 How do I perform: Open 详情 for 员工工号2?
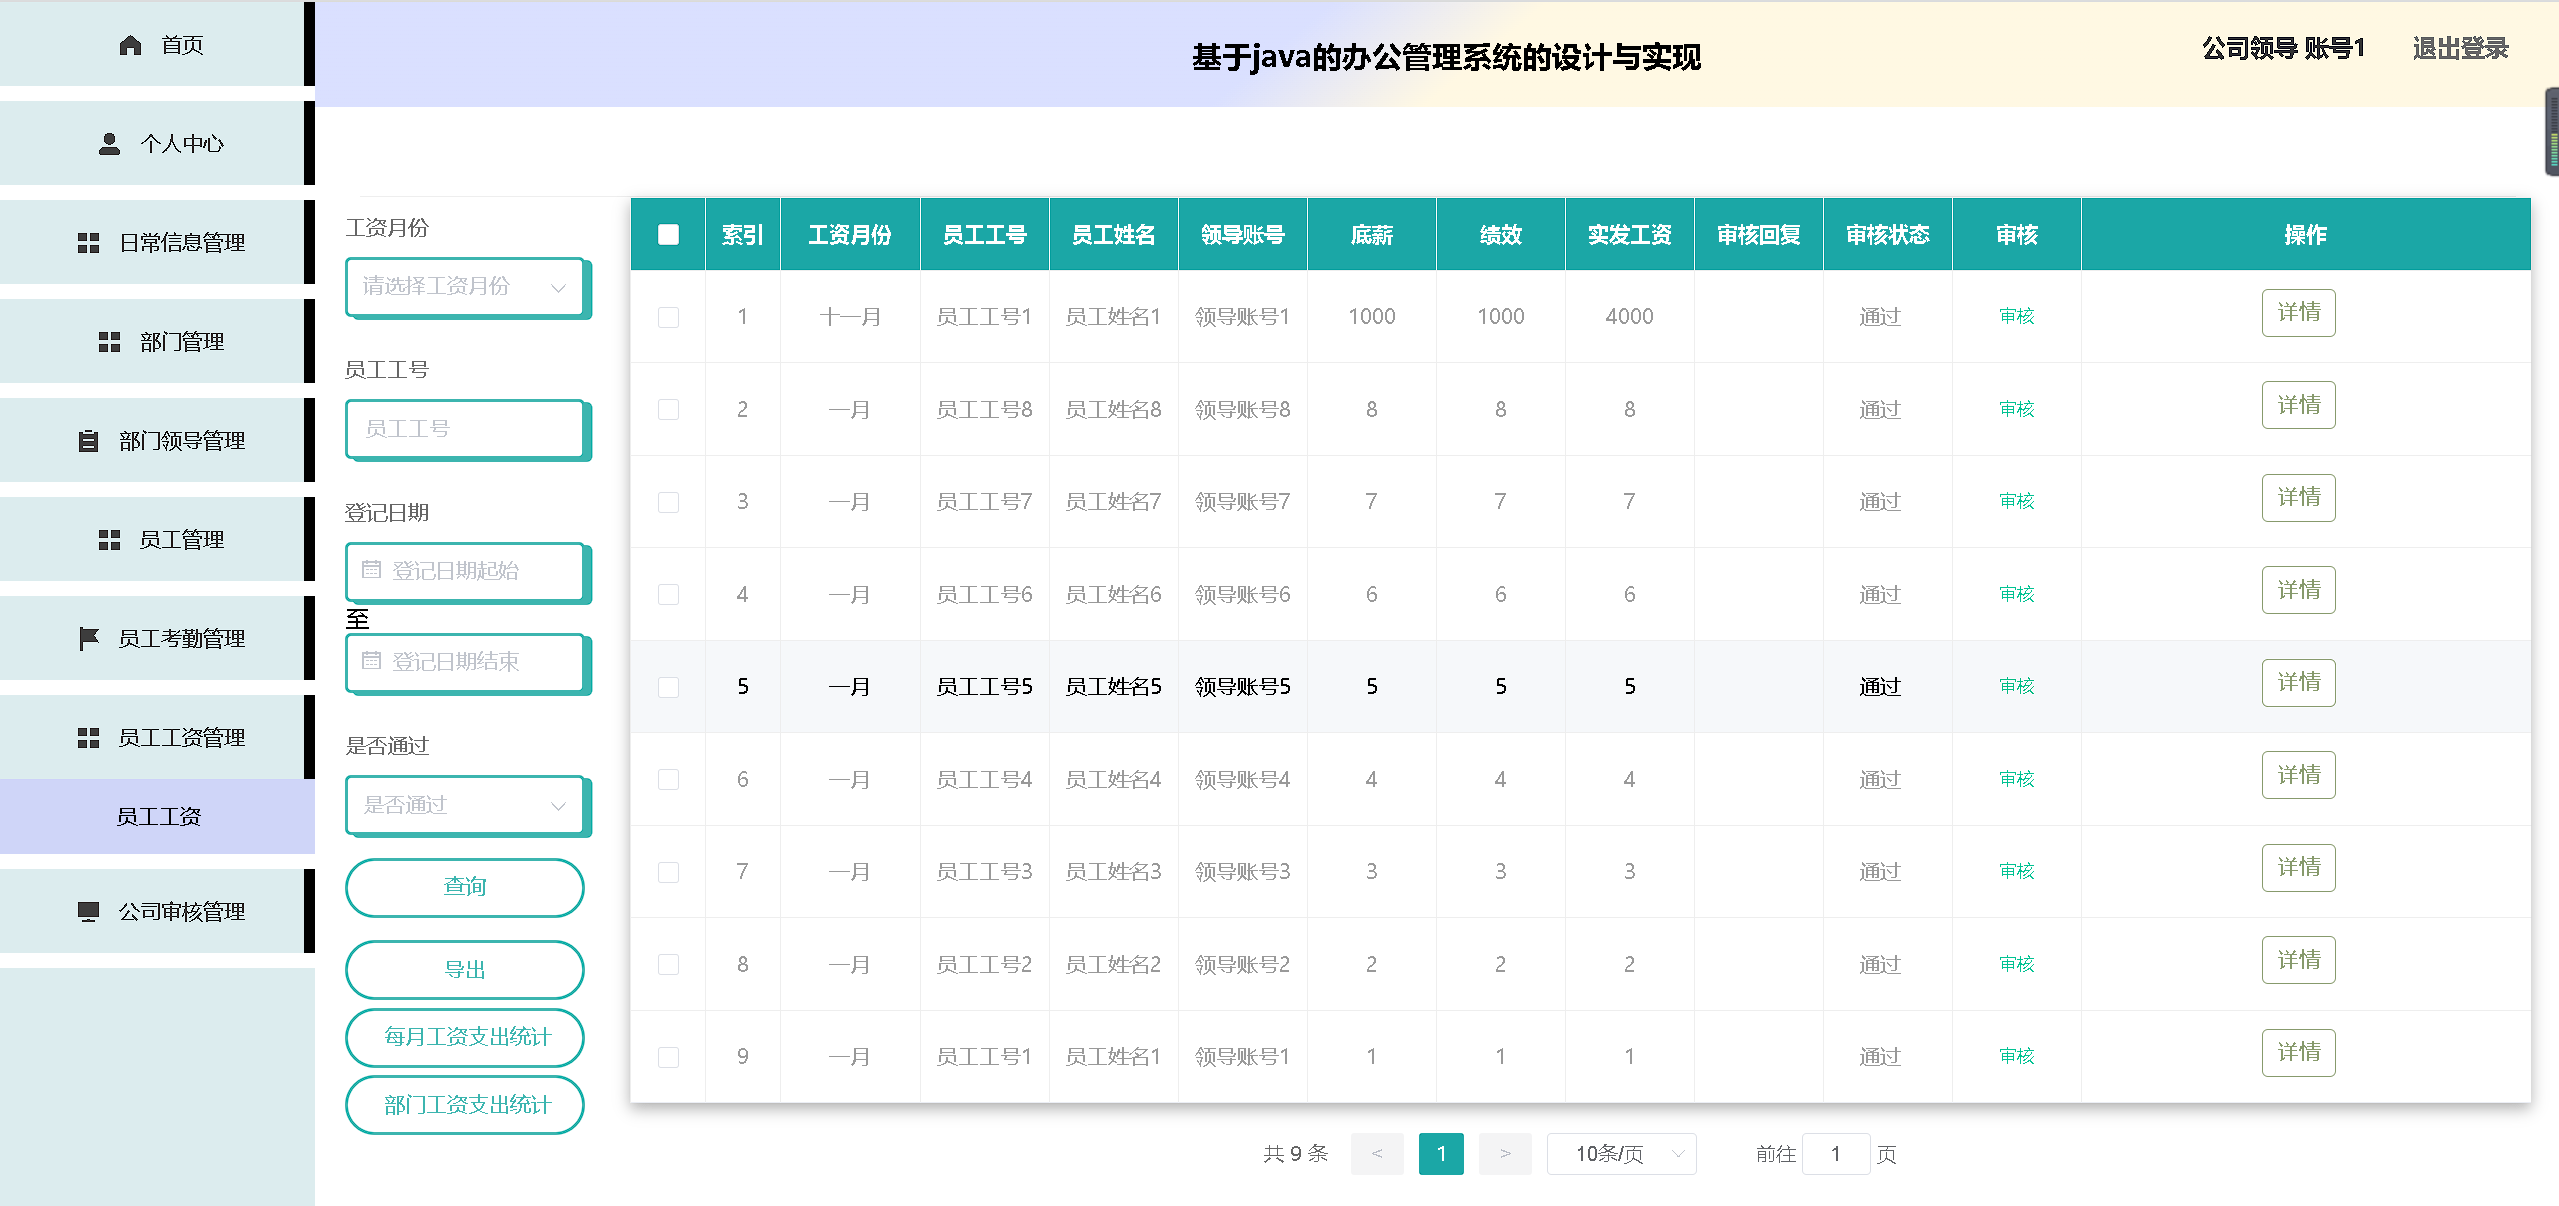pyautogui.click(x=2298, y=961)
